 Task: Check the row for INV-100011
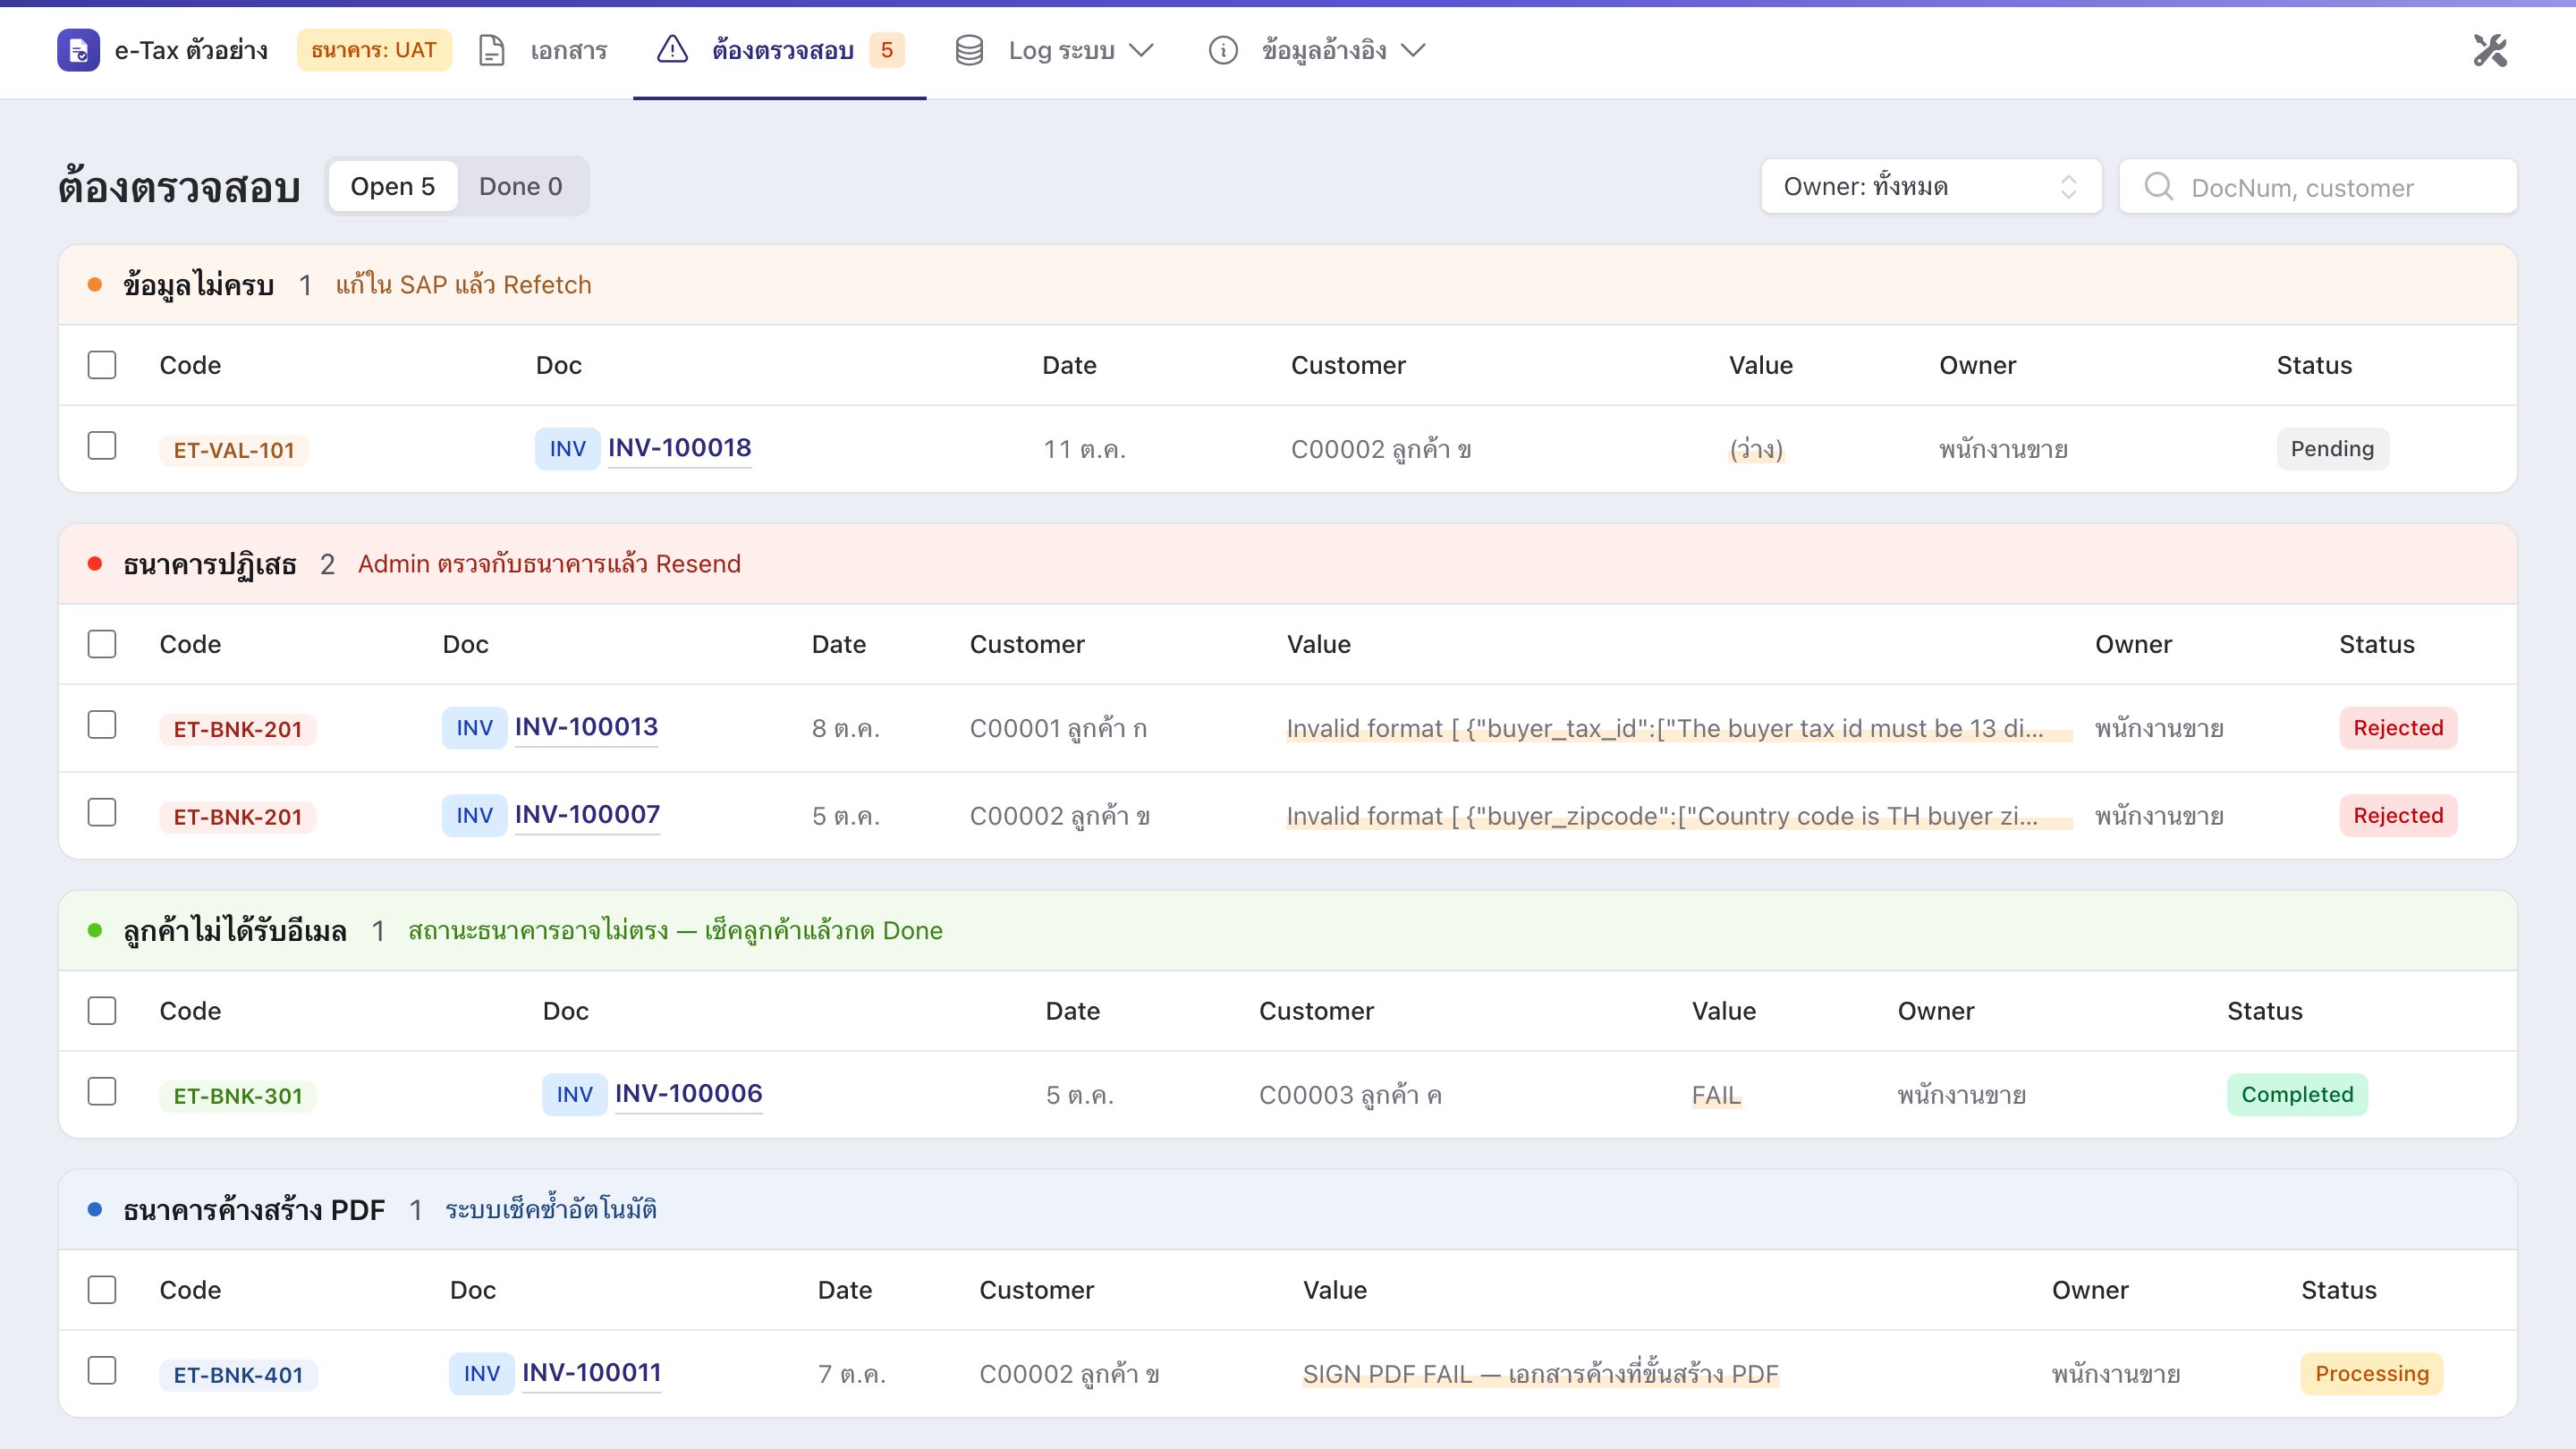pyautogui.click(x=102, y=1371)
